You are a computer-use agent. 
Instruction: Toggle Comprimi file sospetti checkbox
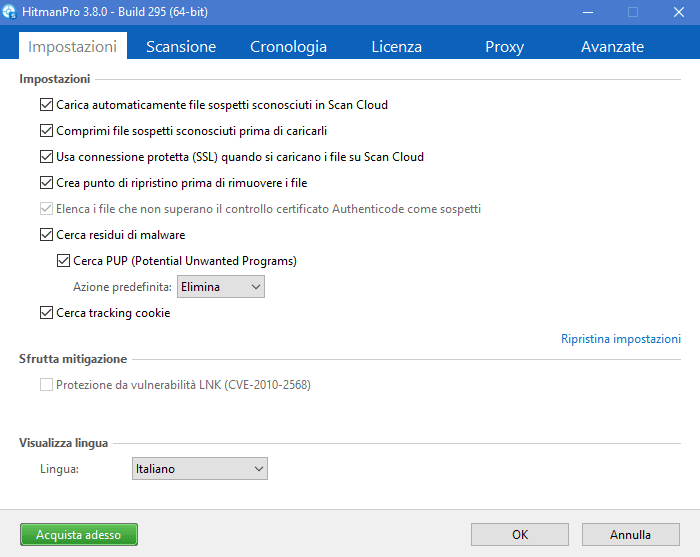(x=46, y=131)
